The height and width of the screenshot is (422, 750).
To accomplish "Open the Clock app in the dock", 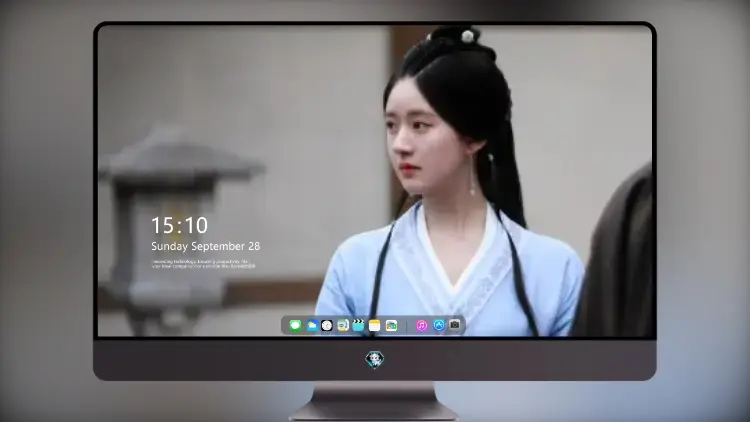I will point(327,325).
